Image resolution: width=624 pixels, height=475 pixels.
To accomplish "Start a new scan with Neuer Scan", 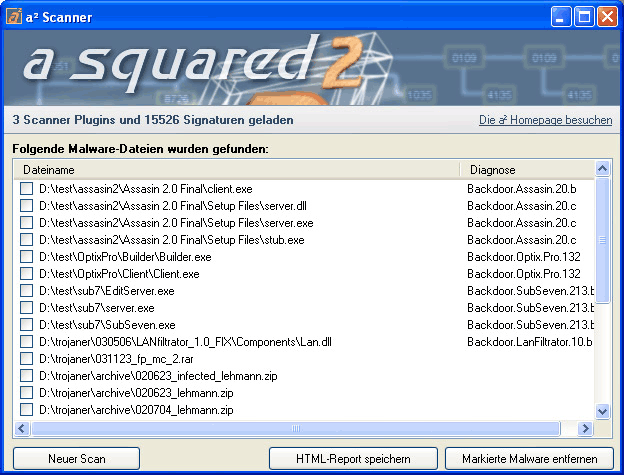I will click(76, 459).
